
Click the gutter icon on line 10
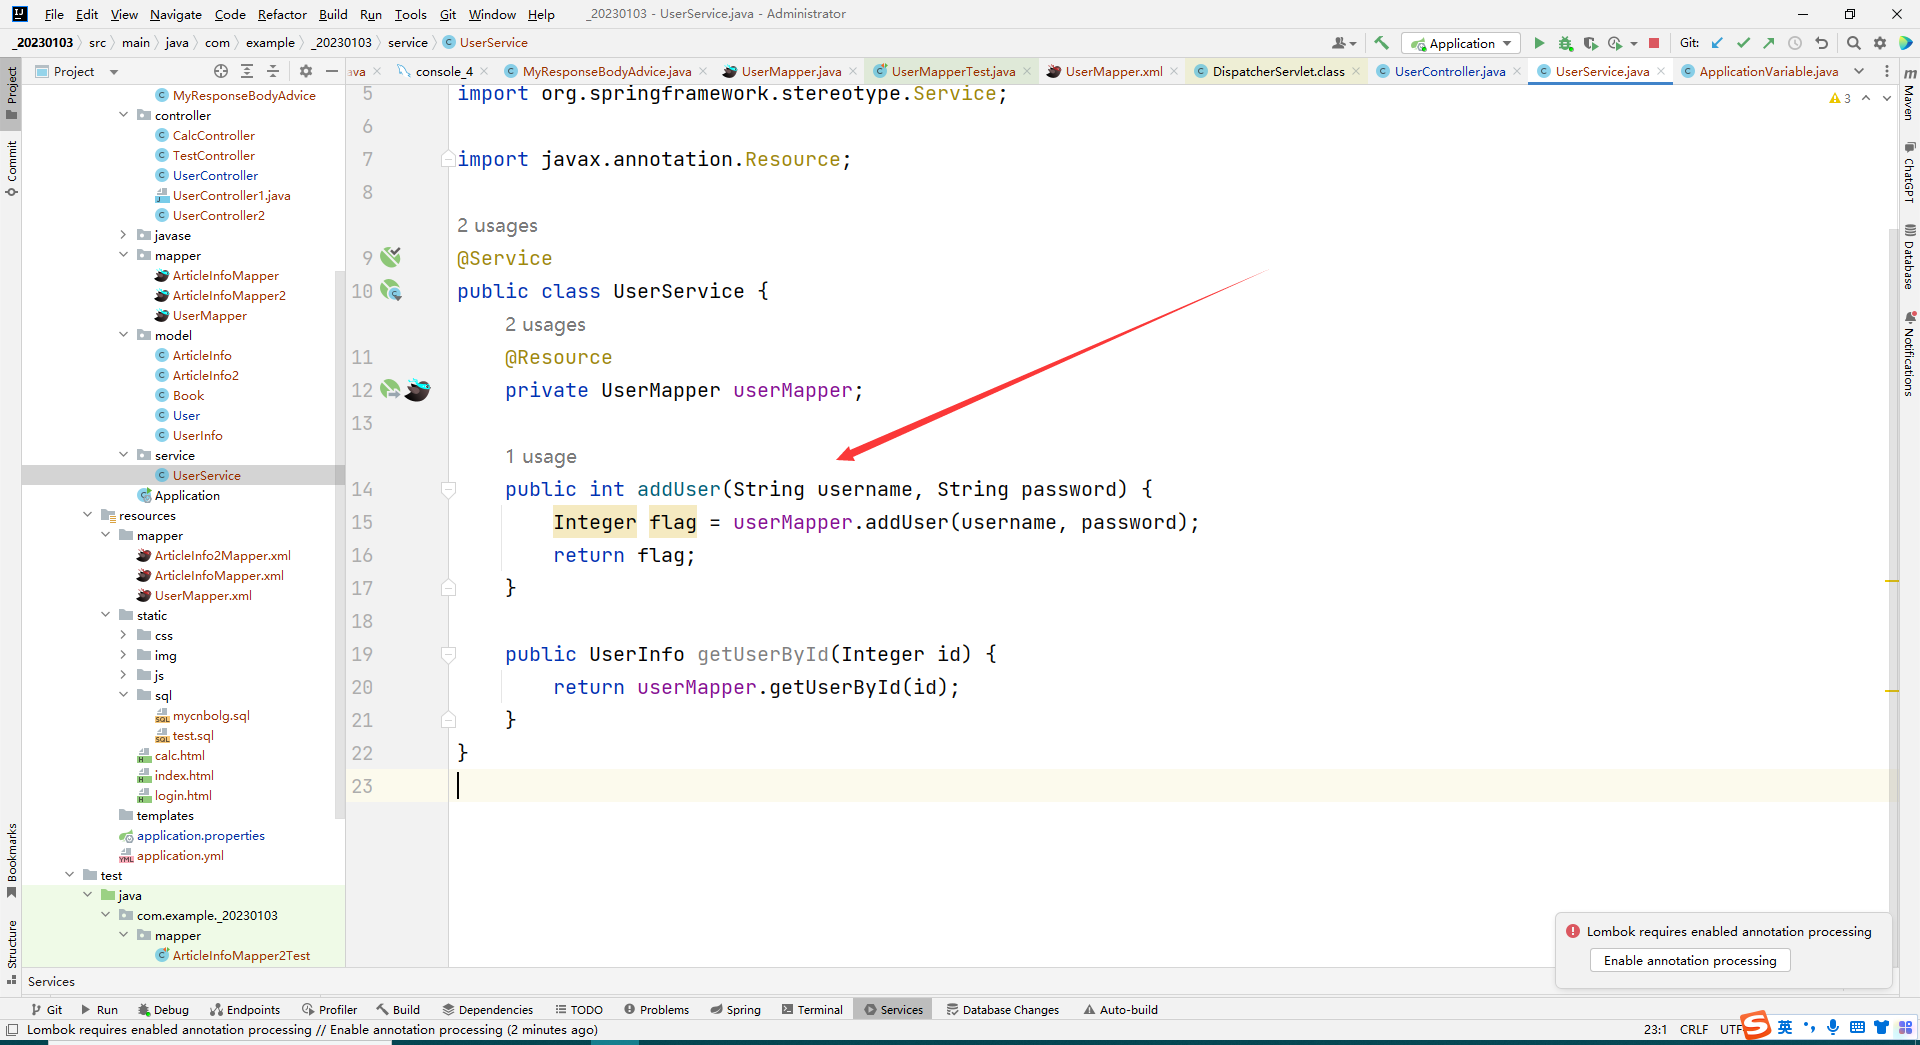391,291
